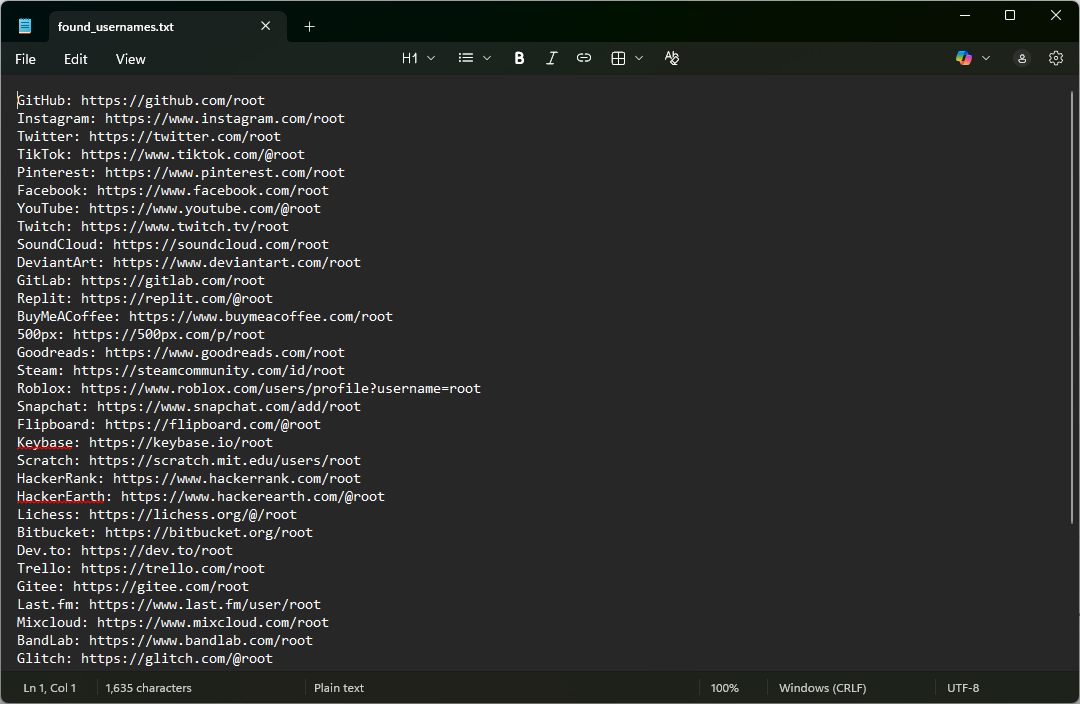
Task: Add a new tab with the plus button
Action: (x=309, y=27)
